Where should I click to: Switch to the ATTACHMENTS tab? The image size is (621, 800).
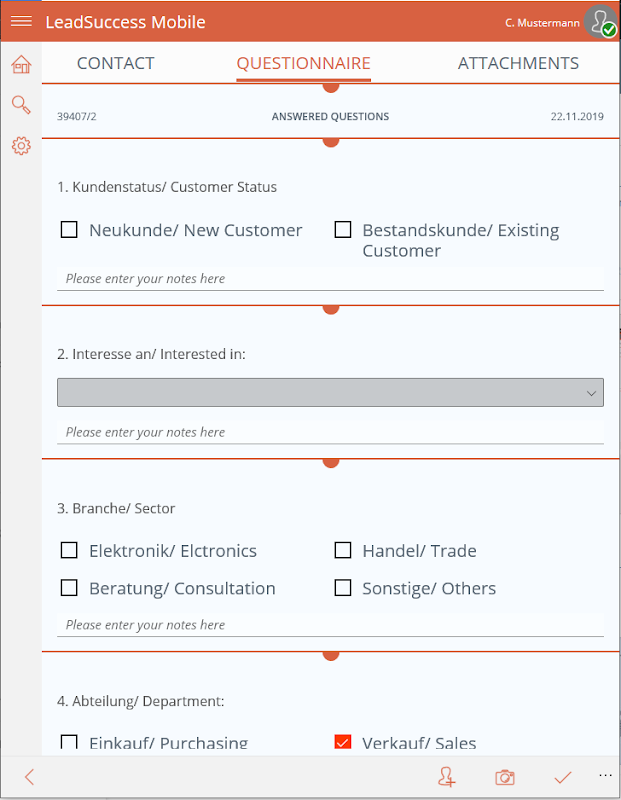518,63
